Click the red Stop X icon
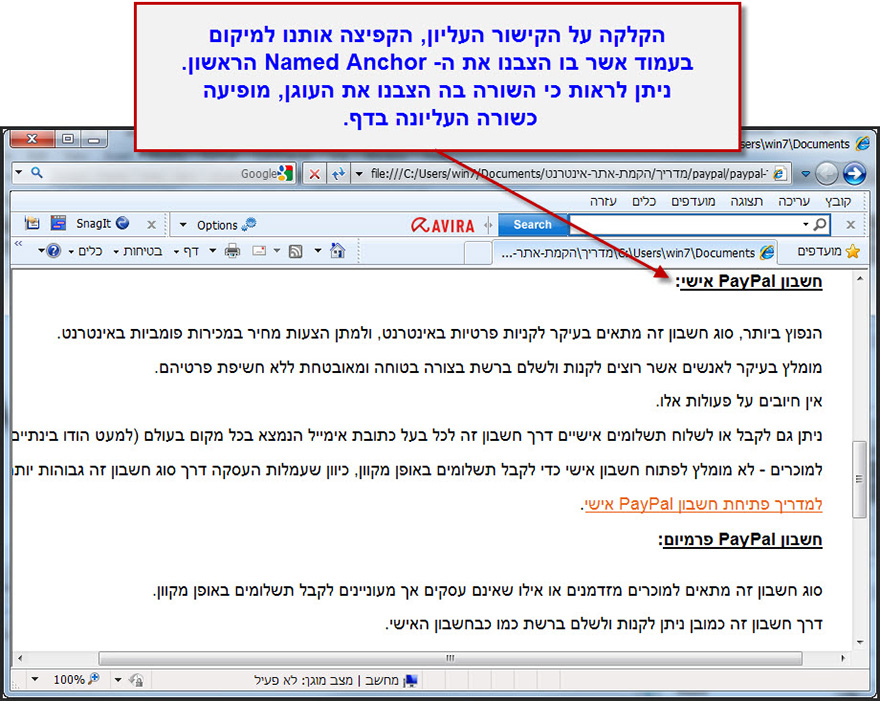 315,174
